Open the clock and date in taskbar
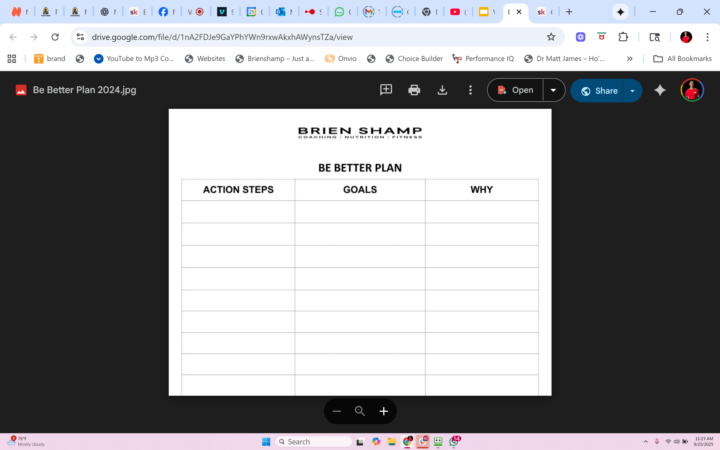Viewport: 720px width, 450px height. click(x=703, y=442)
